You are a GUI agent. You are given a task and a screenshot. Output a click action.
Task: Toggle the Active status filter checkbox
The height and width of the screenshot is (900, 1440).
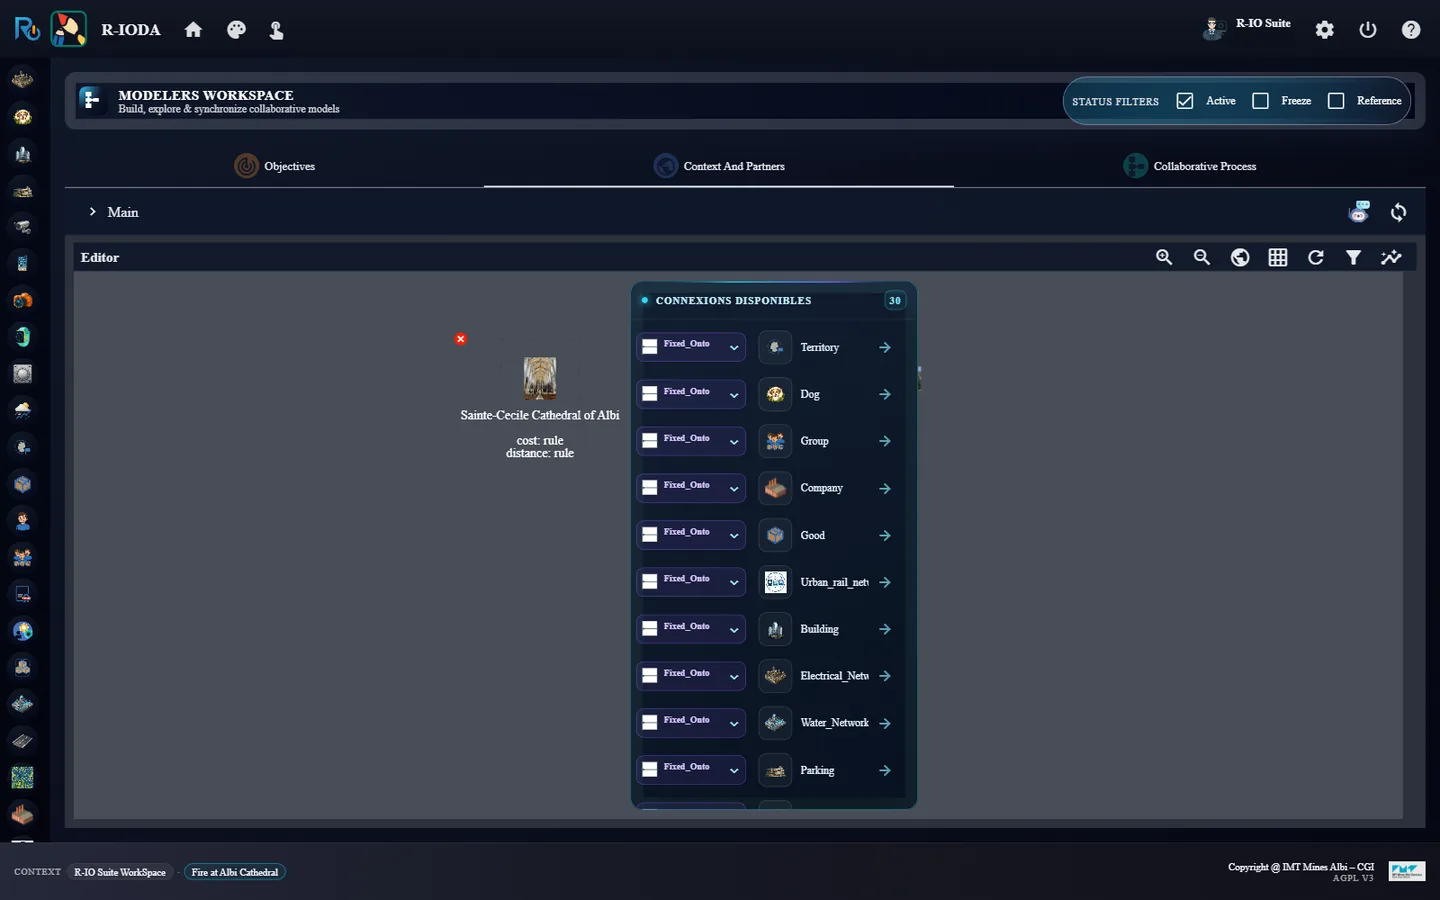[x=1185, y=101]
